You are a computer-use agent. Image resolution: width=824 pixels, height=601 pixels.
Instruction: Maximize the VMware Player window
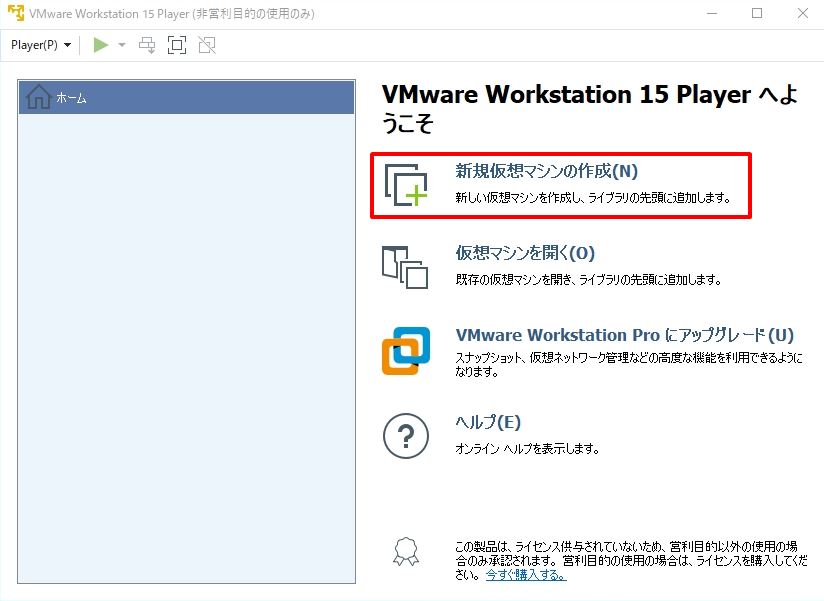coord(757,13)
